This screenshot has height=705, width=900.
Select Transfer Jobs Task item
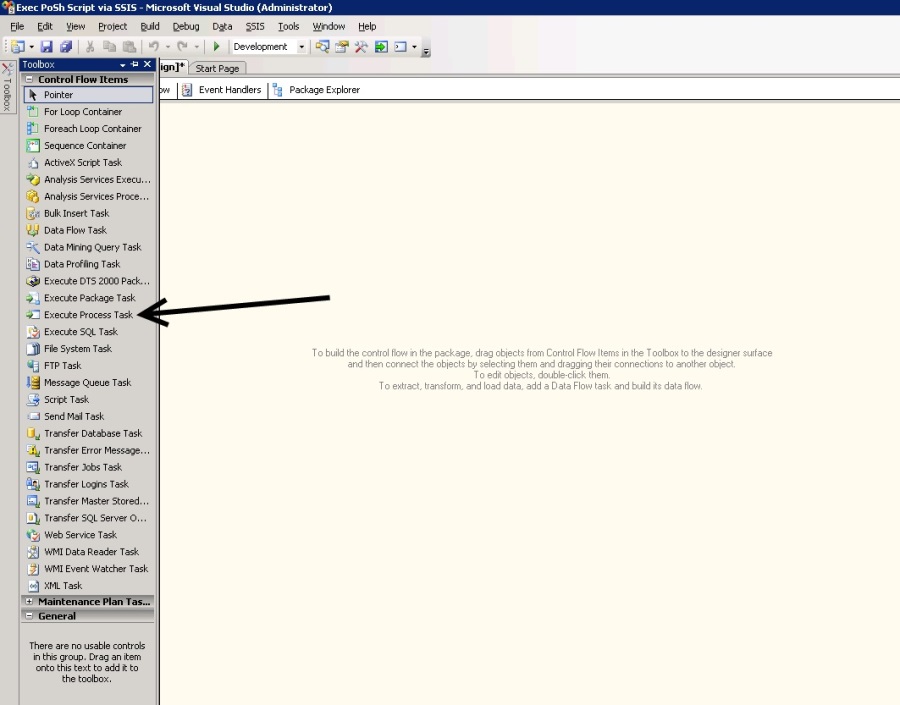[x=88, y=467]
